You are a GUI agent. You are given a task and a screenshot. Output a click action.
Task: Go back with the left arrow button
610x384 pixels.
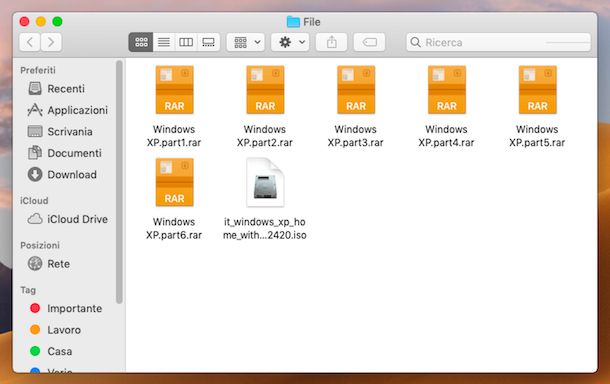pos(30,42)
